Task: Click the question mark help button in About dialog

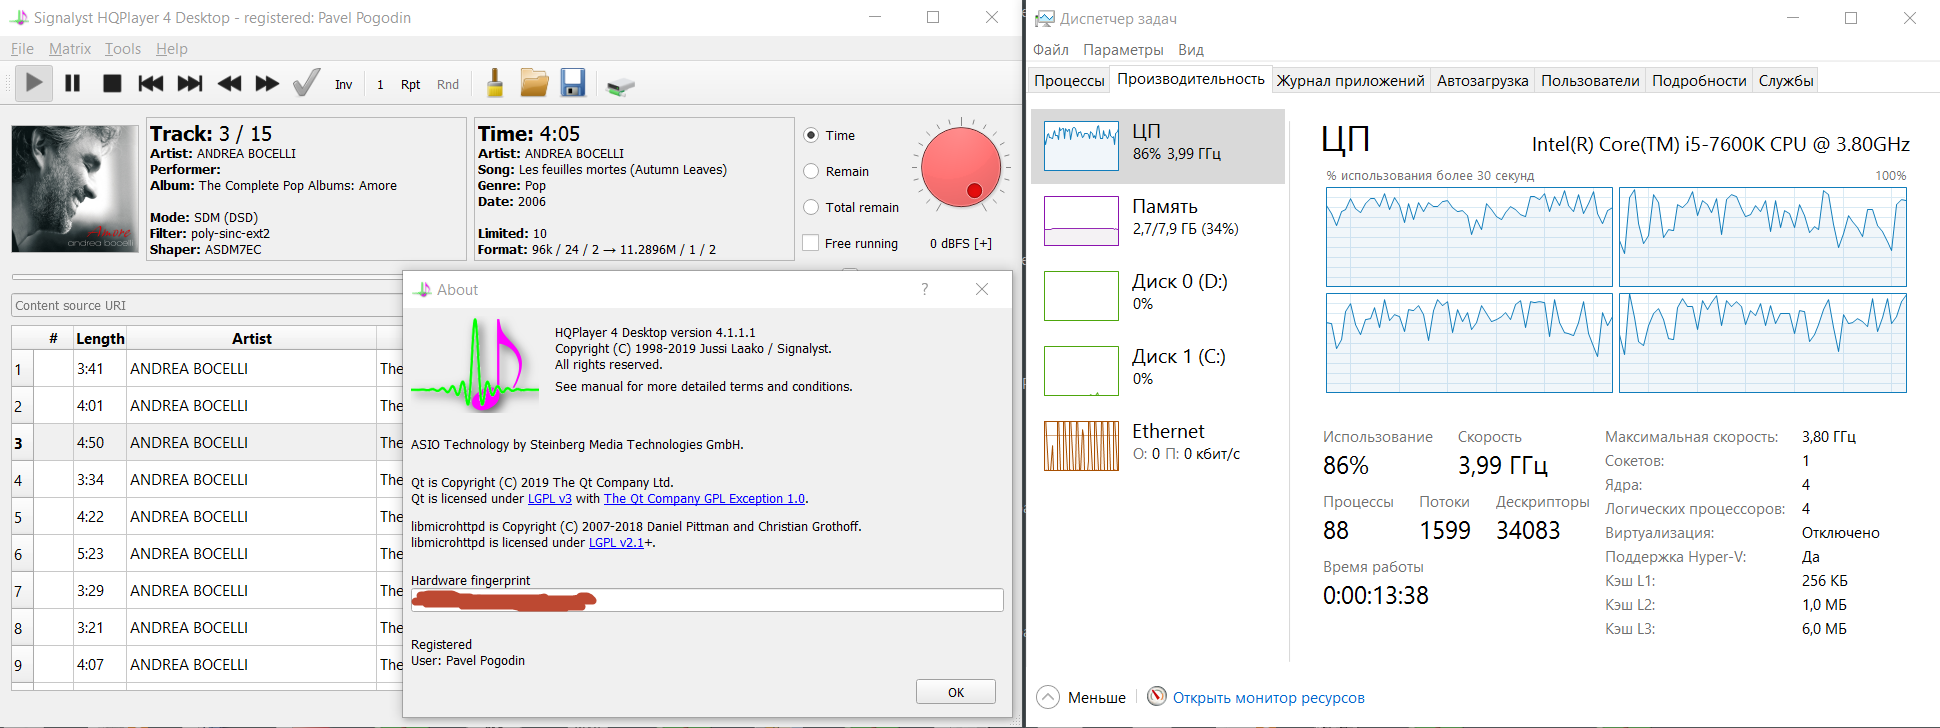Action: [925, 289]
